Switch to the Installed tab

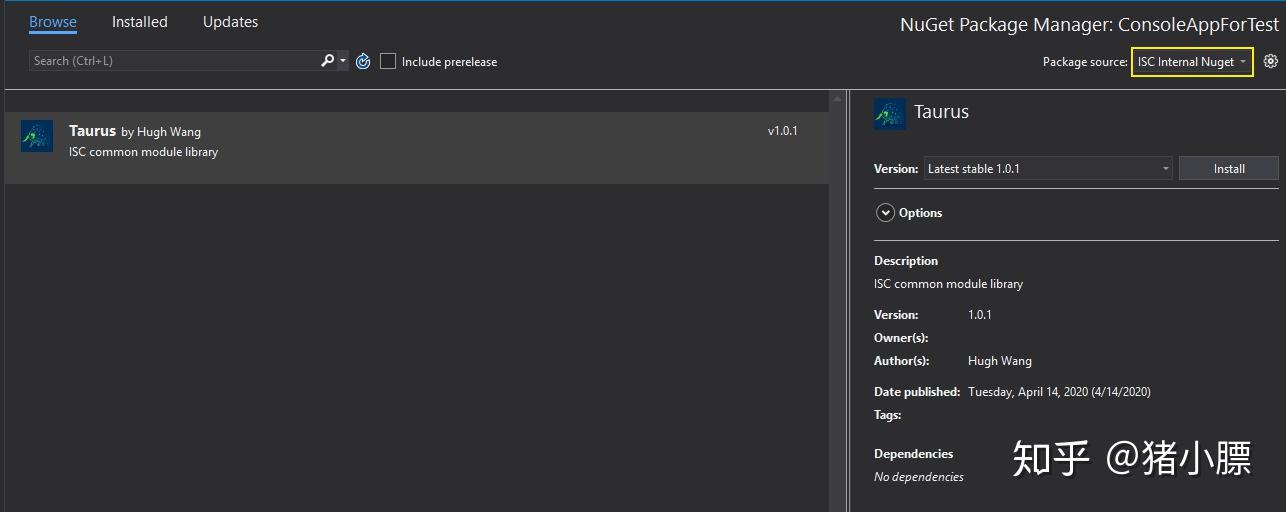tap(140, 22)
